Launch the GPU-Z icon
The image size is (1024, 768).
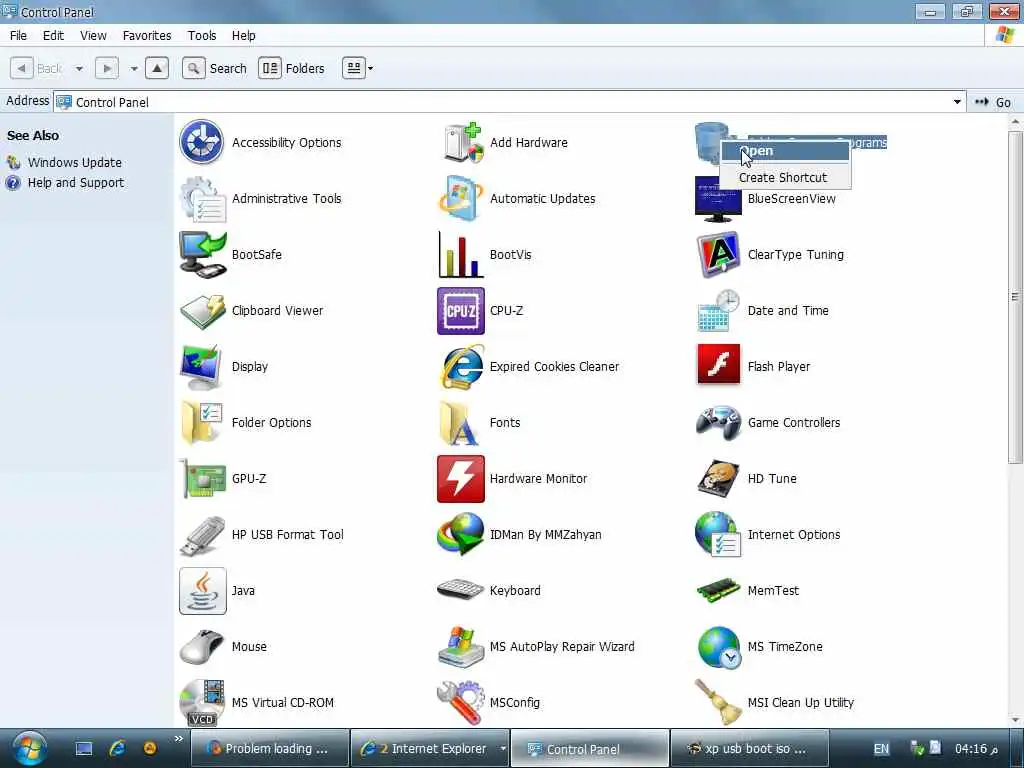click(202, 479)
